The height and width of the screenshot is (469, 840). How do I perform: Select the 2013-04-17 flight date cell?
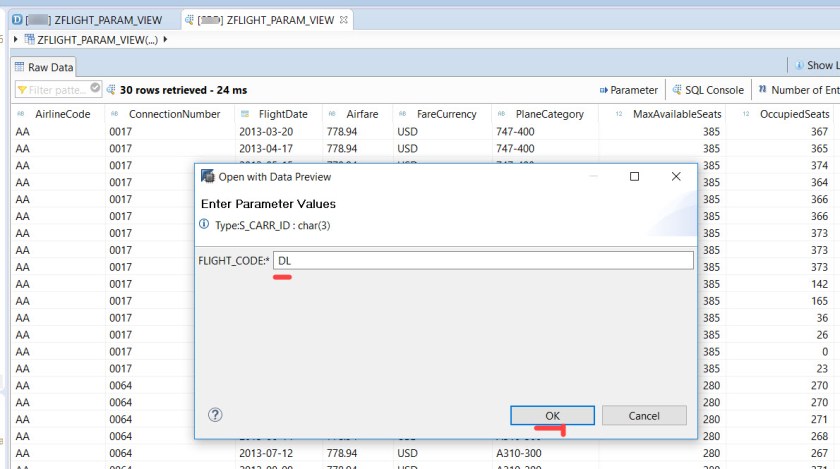click(x=266, y=148)
